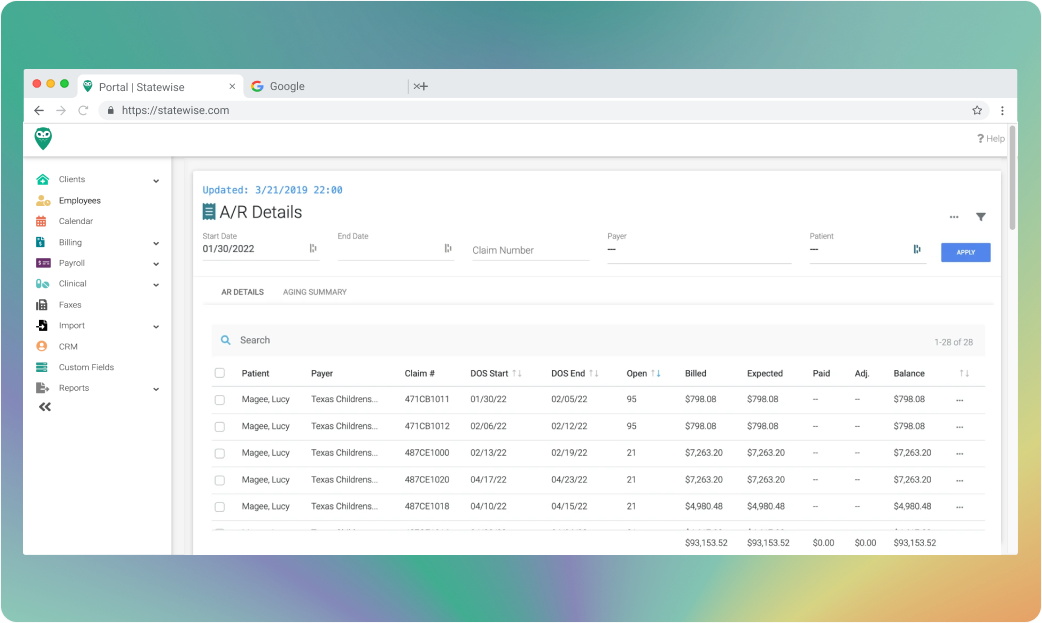This screenshot has width=1042, height=623.
Task: Open the filter funnel on A/R Details
Action: [981, 216]
